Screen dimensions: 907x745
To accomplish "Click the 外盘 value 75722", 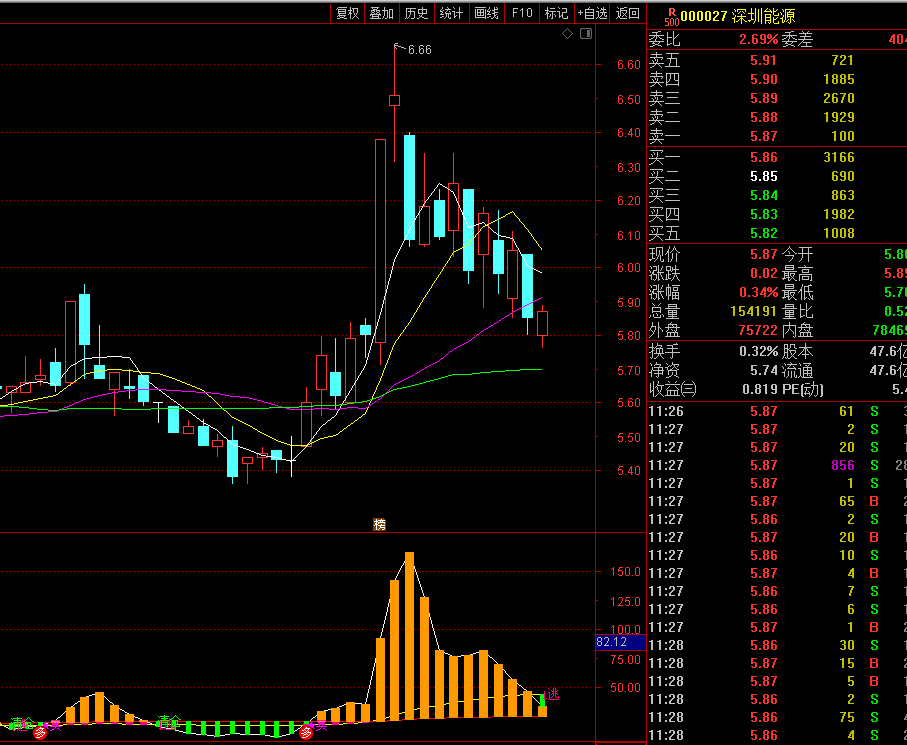I will [x=758, y=330].
